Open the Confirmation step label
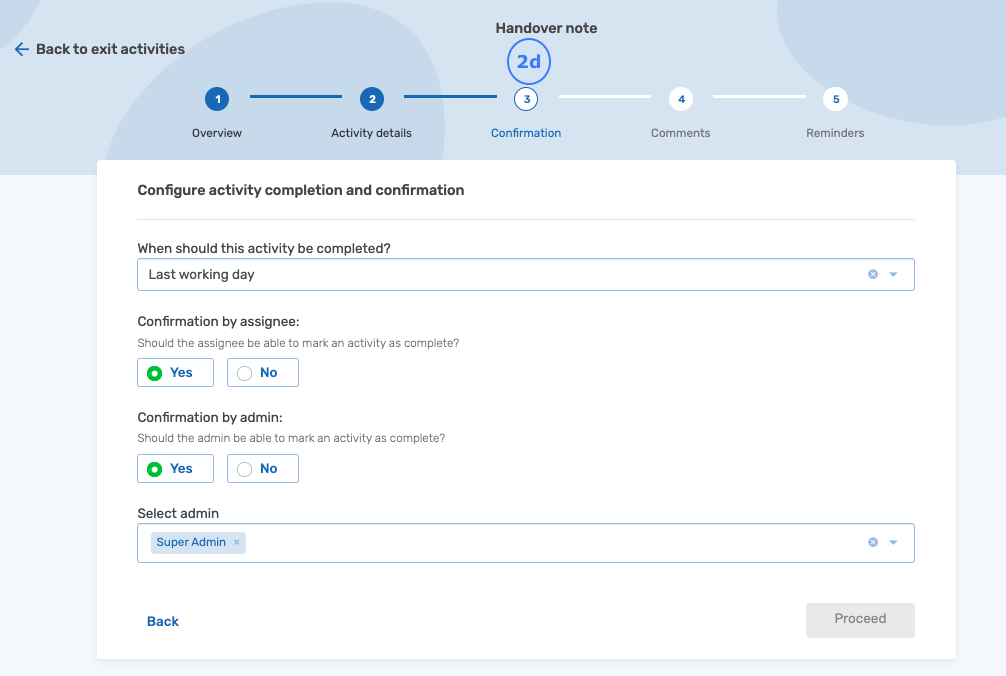Screen dimensions: 1006x676 pyautogui.click(x=526, y=133)
